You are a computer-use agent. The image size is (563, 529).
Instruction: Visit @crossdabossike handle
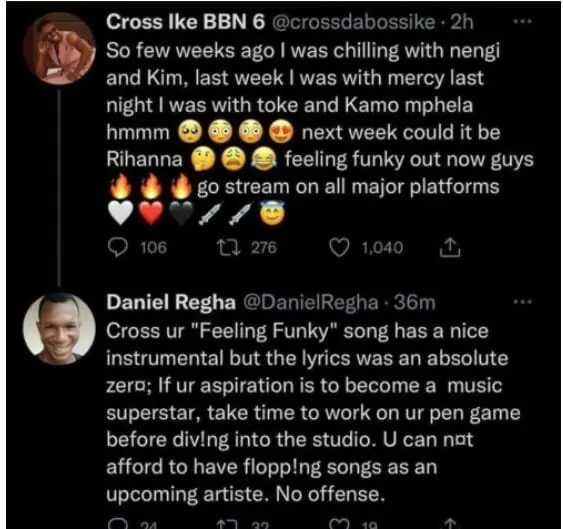354,22
